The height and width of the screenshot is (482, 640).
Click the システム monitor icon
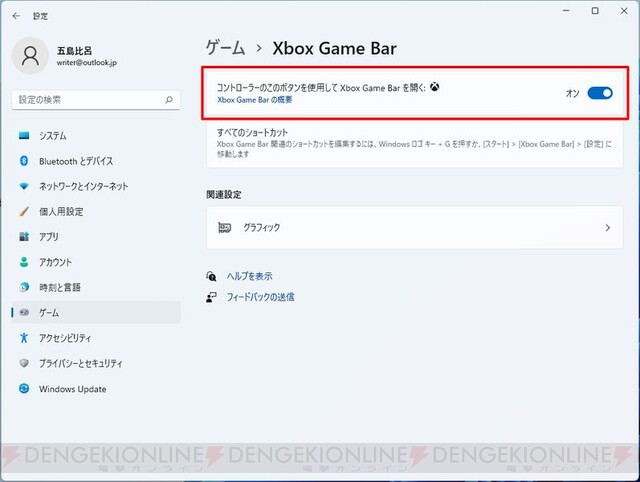coord(24,135)
